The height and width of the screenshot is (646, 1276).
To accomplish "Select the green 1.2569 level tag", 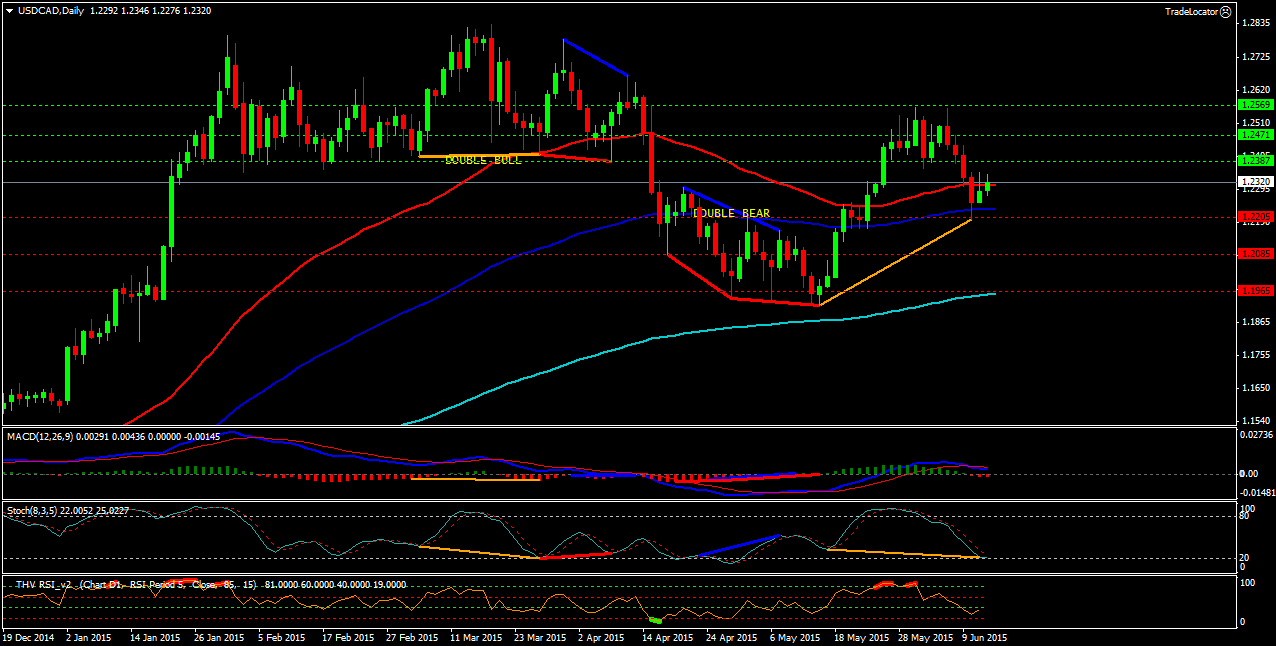I will (x=1254, y=104).
